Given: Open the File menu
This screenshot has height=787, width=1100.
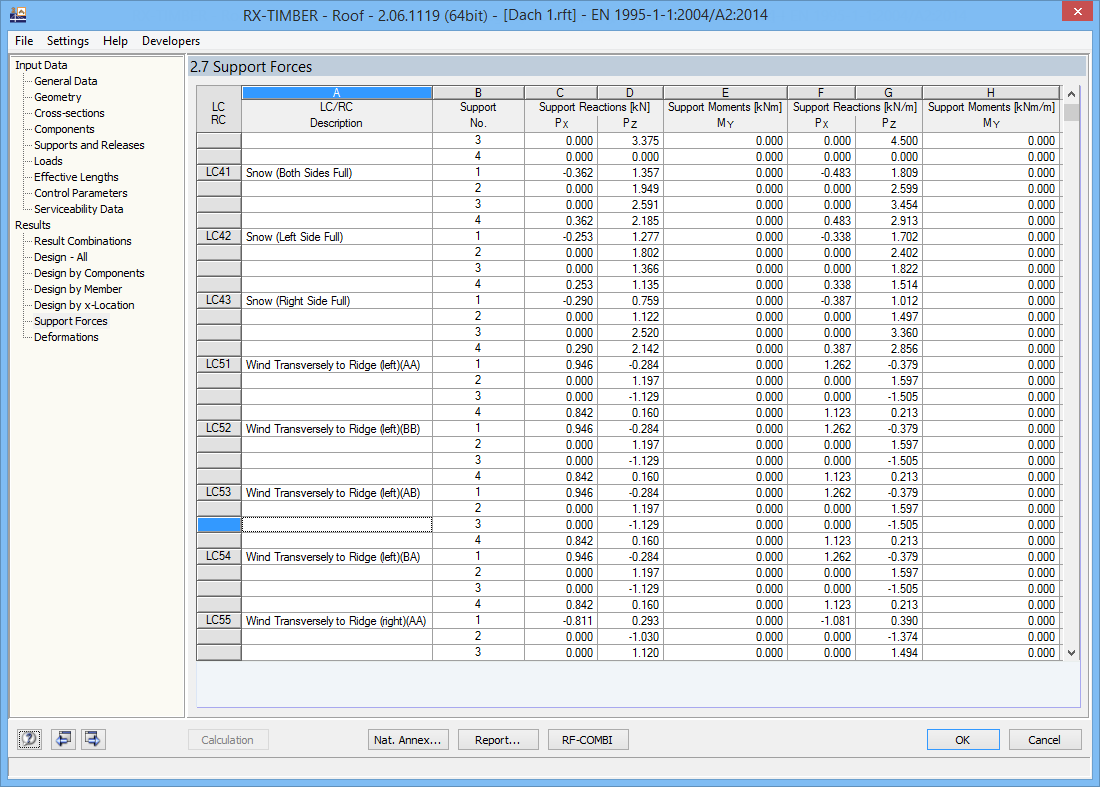Looking at the screenshot, I should [x=24, y=41].
